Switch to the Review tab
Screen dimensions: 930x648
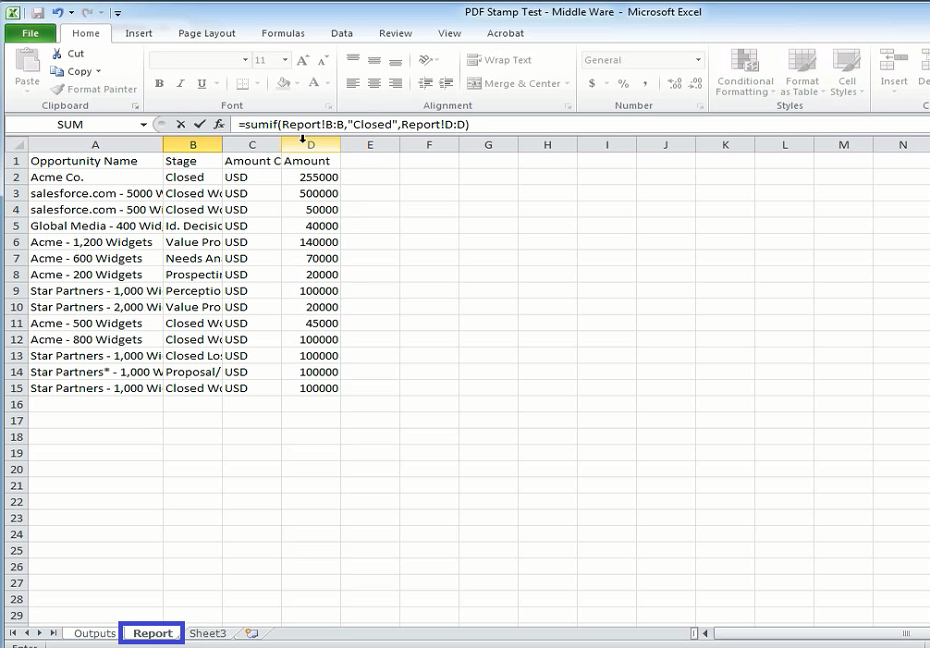(x=396, y=34)
